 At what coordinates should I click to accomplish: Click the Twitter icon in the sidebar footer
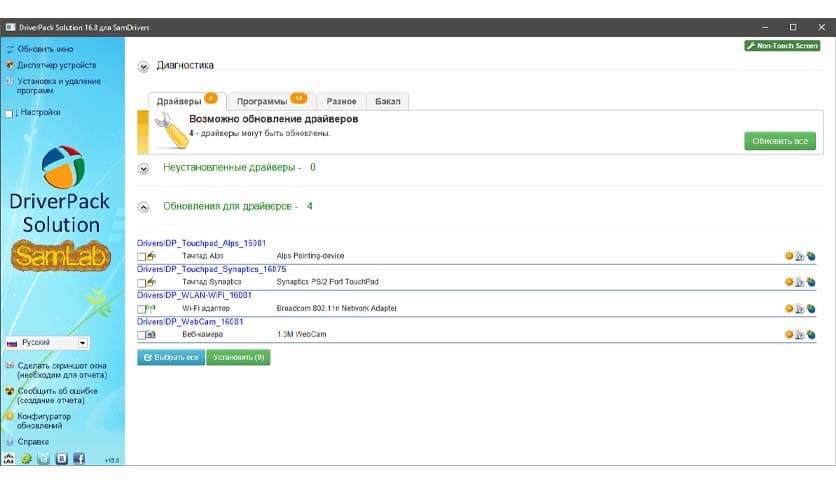point(43,459)
